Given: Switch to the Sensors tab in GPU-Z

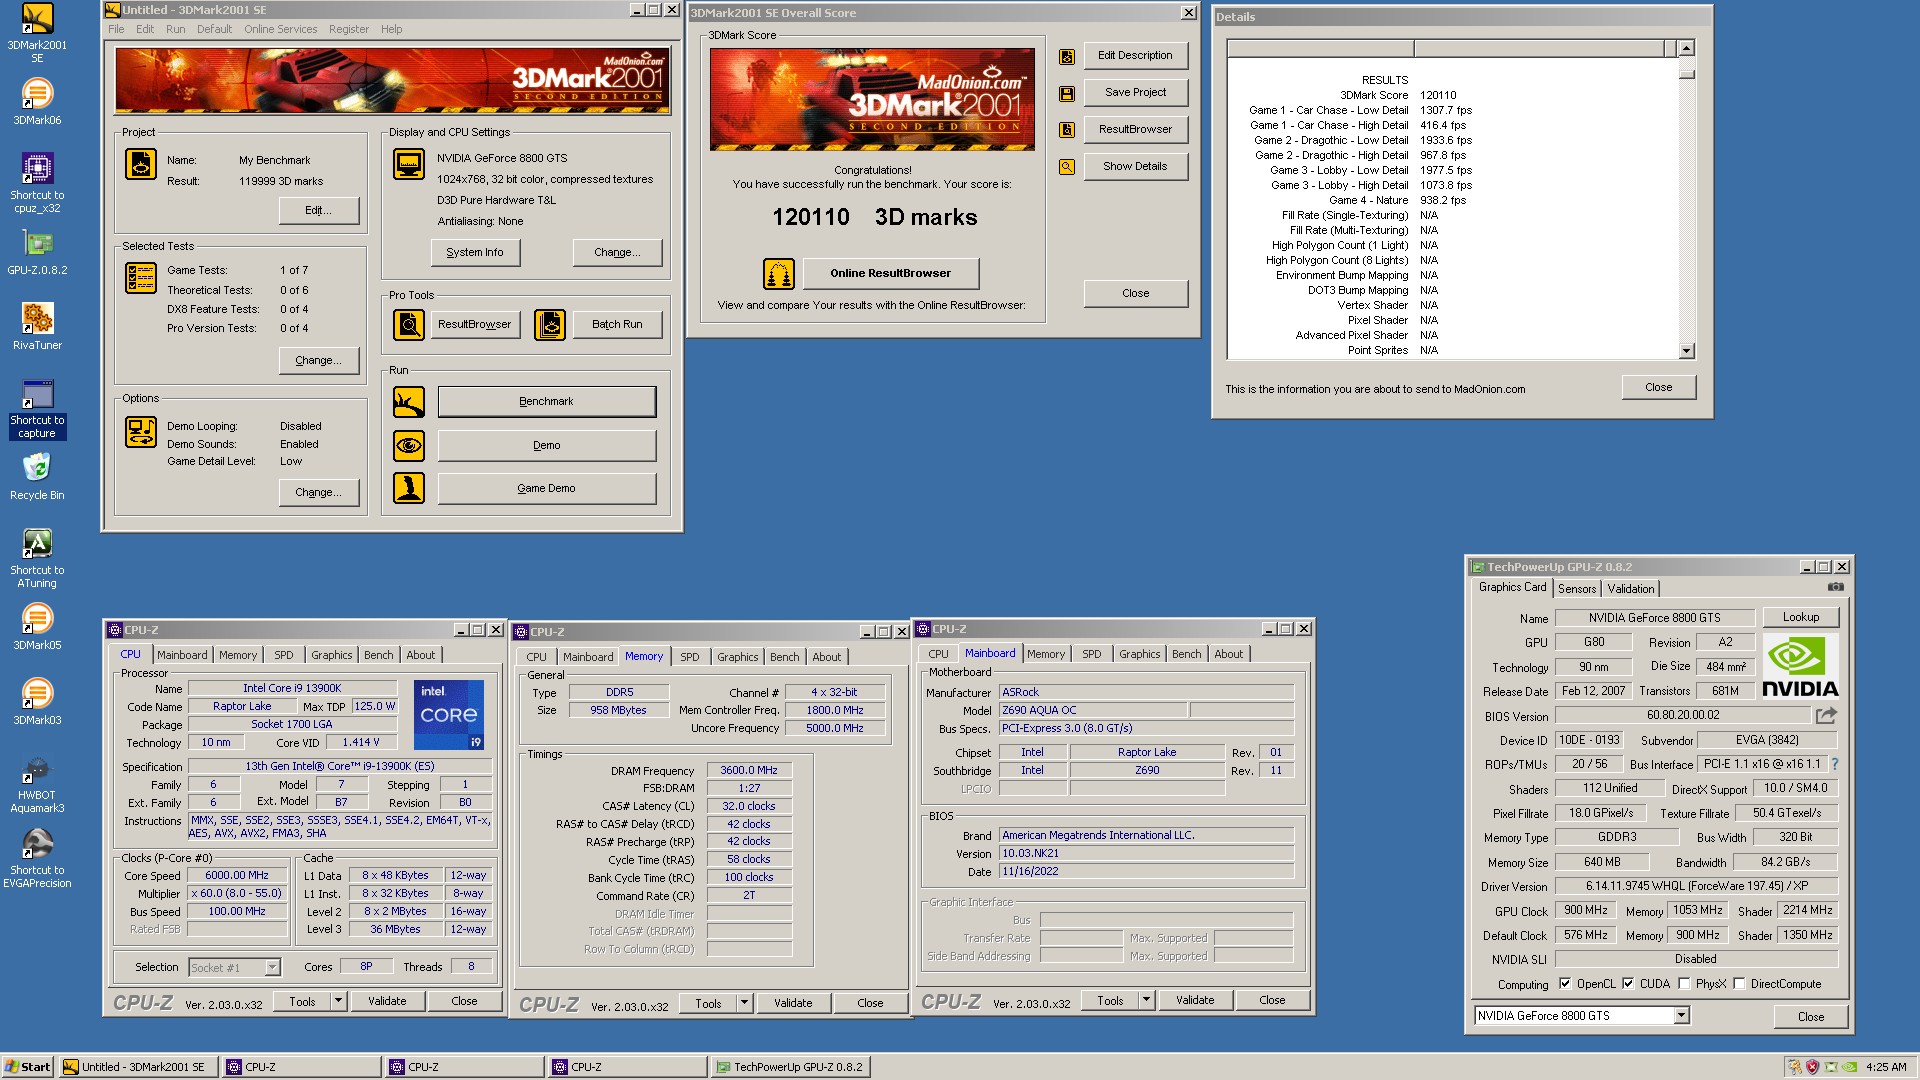Looking at the screenshot, I should tap(1576, 589).
